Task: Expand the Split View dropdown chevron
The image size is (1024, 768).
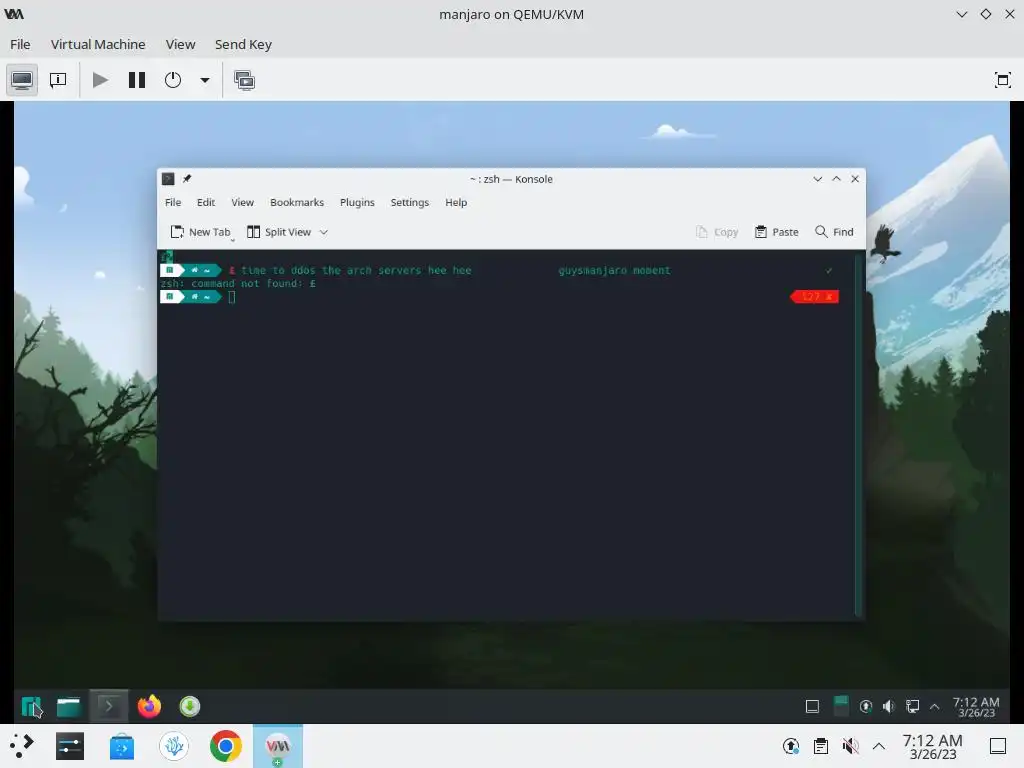Action: click(323, 232)
